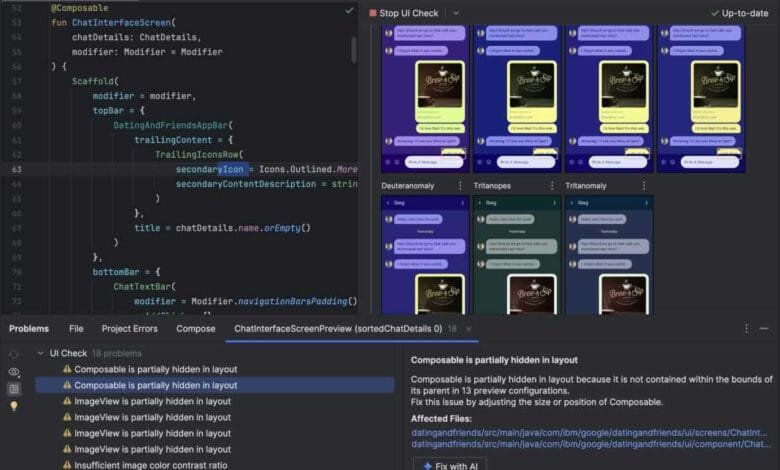The height and width of the screenshot is (470, 780).
Task: Click 'DatingAndFriendsAppBar' in the code
Action: tap(171, 125)
